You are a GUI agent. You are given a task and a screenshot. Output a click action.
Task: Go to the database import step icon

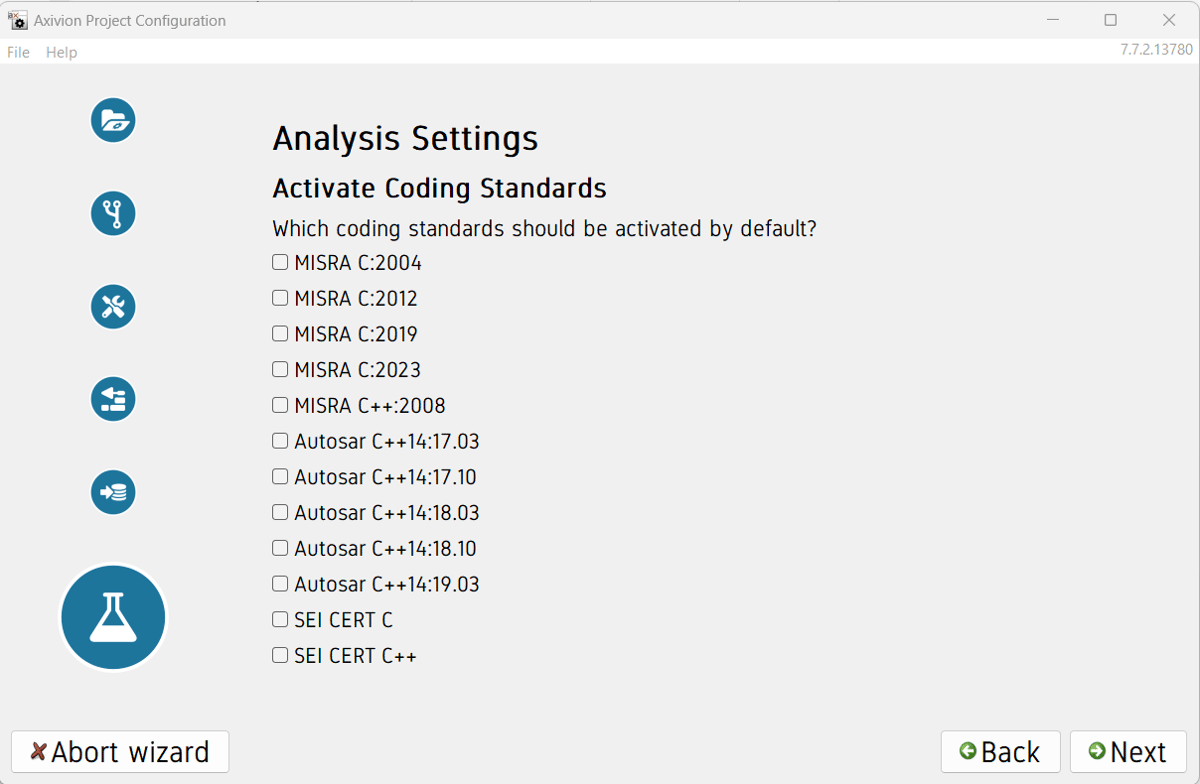pos(113,493)
